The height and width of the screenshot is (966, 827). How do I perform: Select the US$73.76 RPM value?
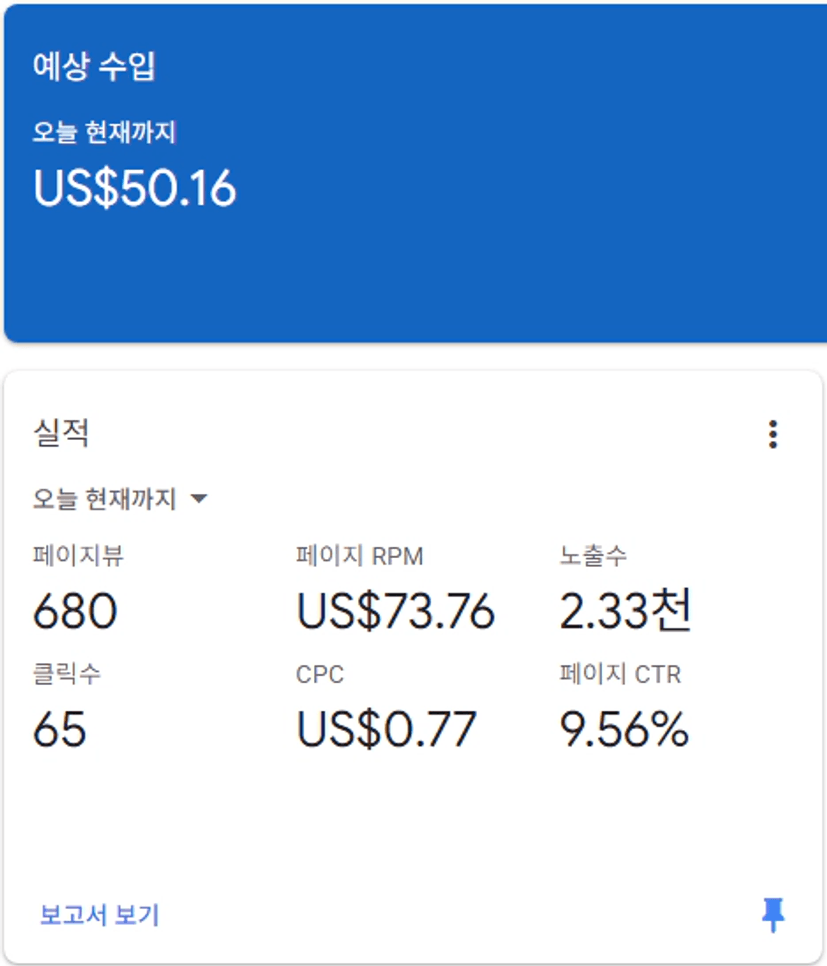click(x=396, y=611)
